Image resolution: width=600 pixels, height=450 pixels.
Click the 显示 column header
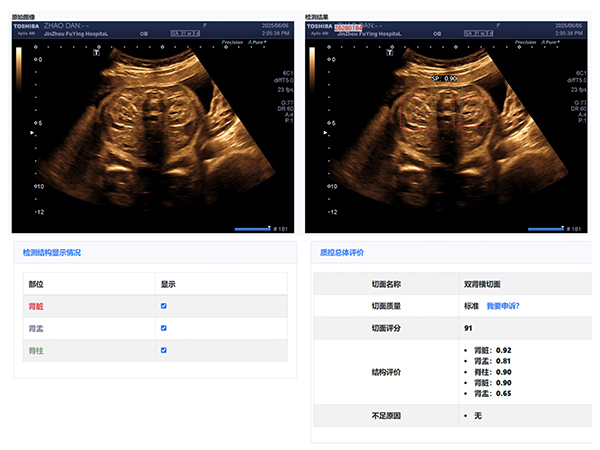click(x=168, y=284)
